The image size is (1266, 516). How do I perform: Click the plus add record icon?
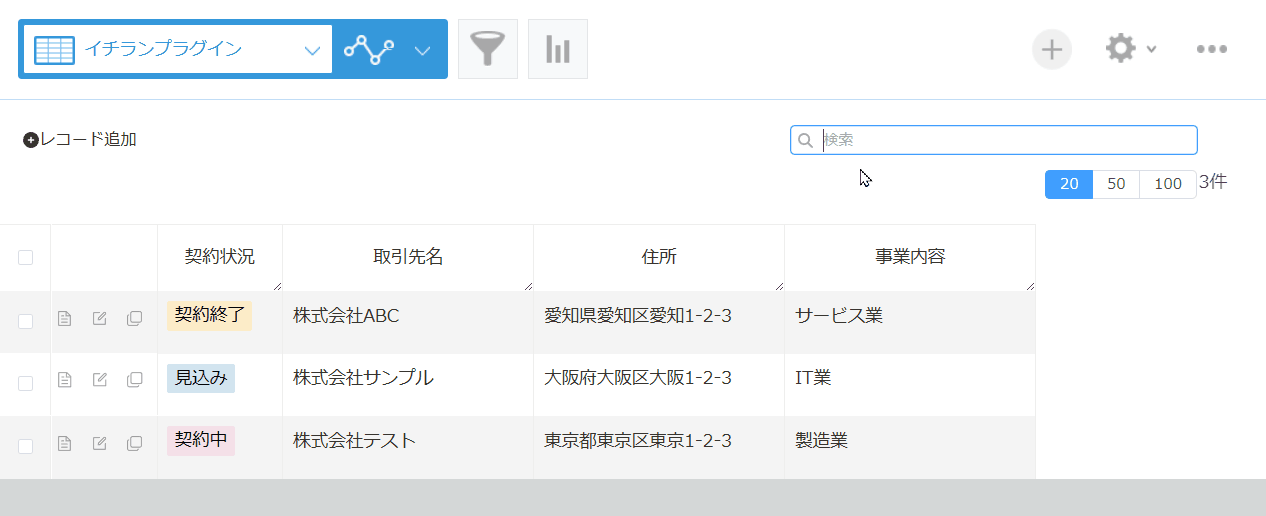[x=1051, y=49]
